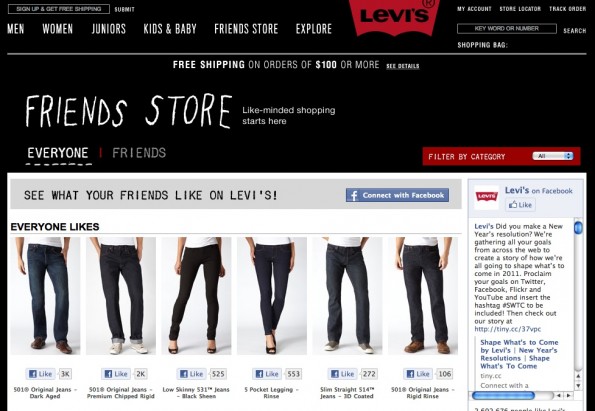Connect with Facebook button
The height and width of the screenshot is (411, 595).
pos(397,195)
